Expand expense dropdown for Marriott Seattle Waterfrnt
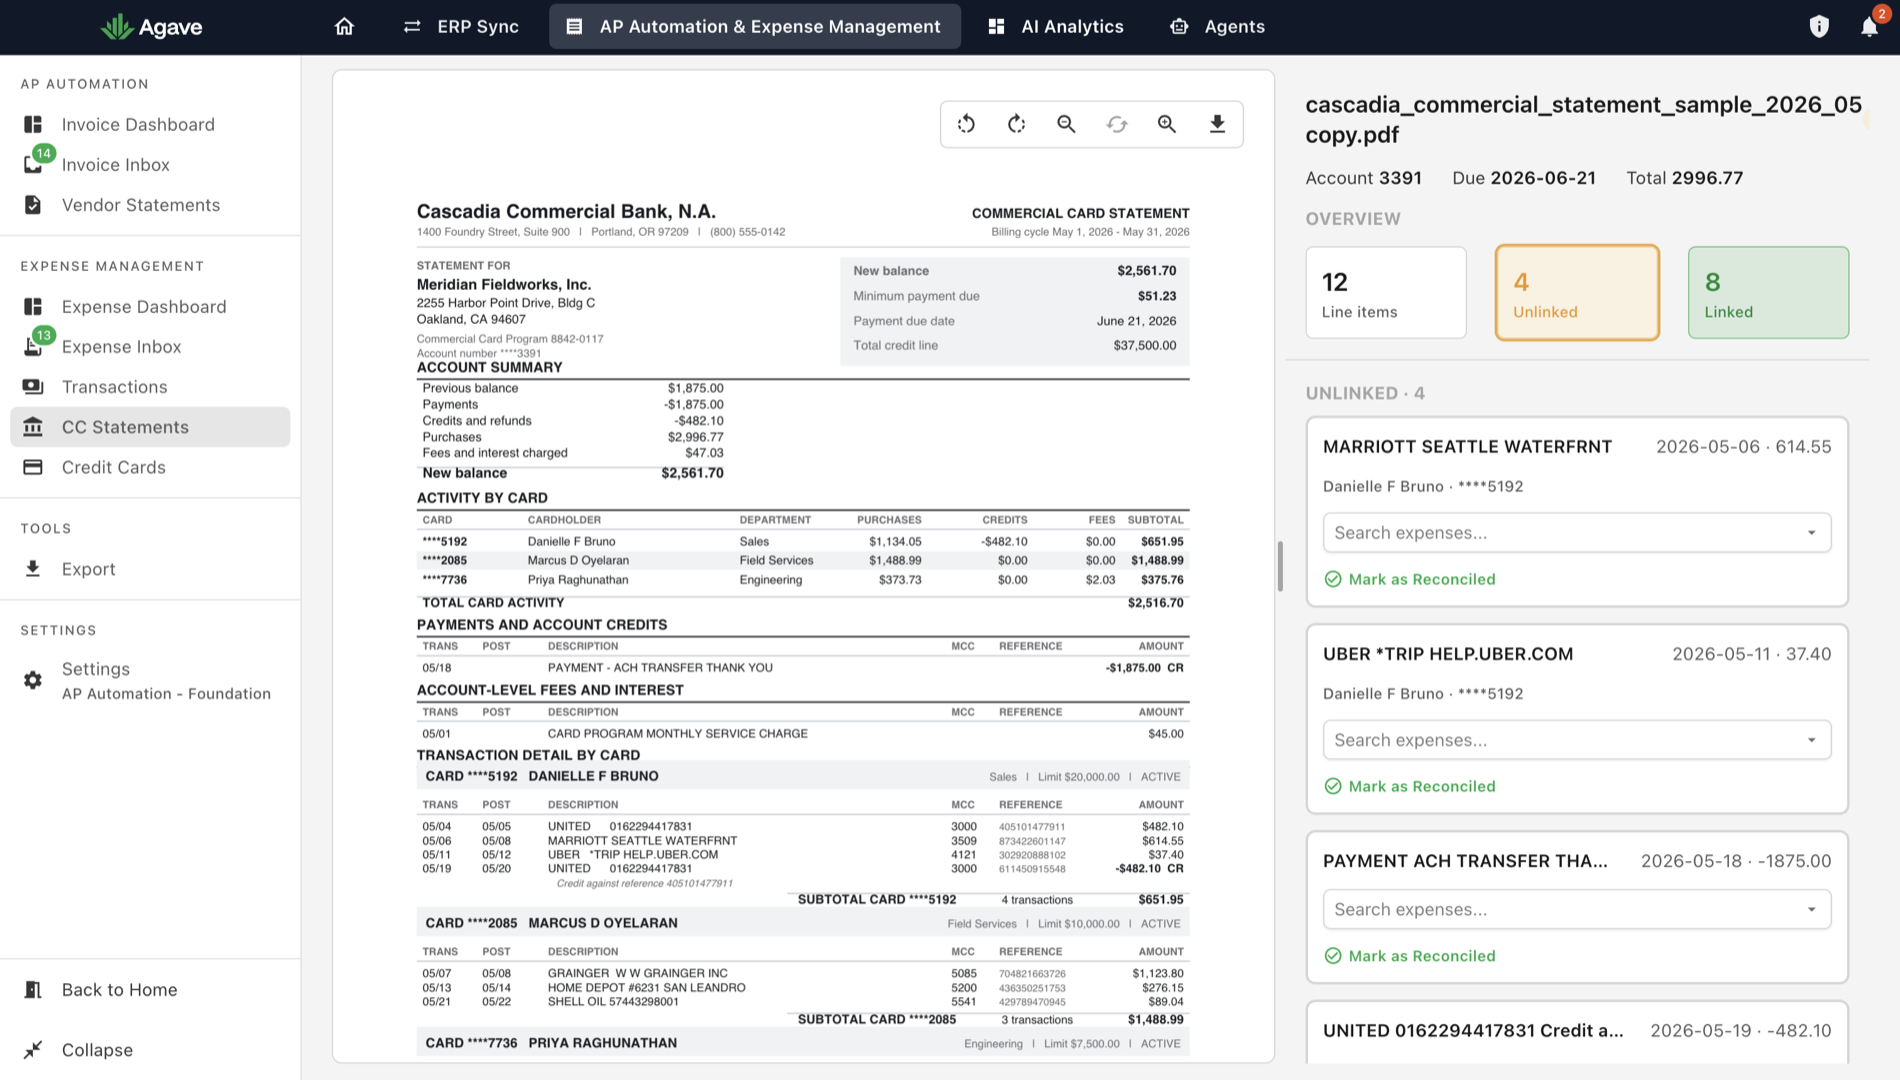This screenshot has height=1080, width=1900. coord(1811,533)
